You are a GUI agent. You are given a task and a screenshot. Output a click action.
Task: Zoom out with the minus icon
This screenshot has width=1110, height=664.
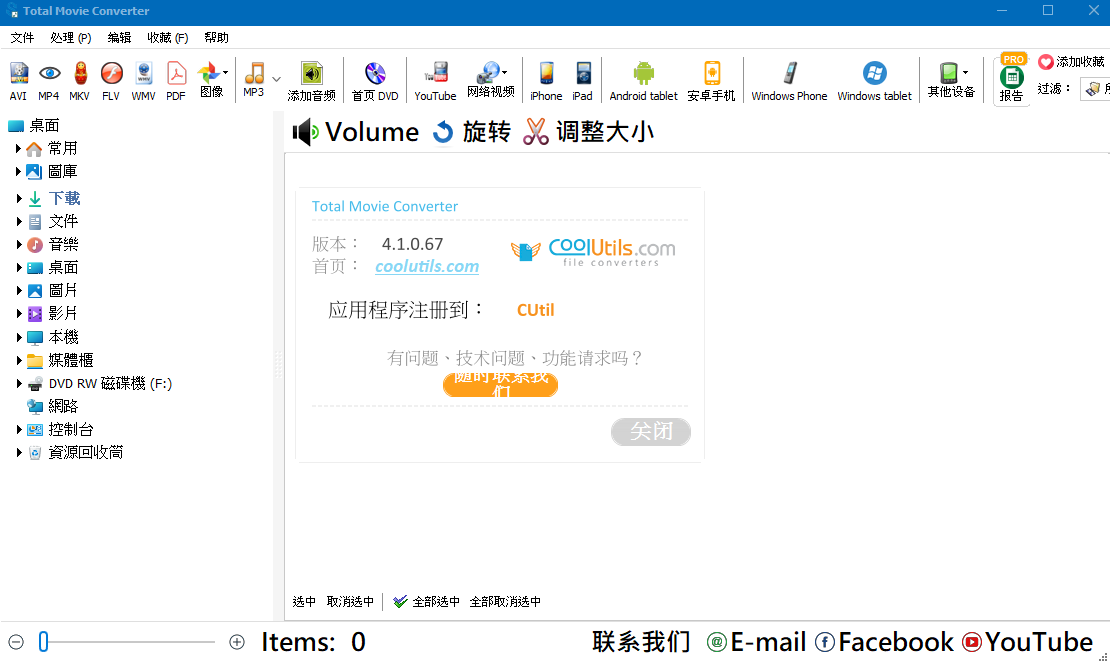(16, 642)
